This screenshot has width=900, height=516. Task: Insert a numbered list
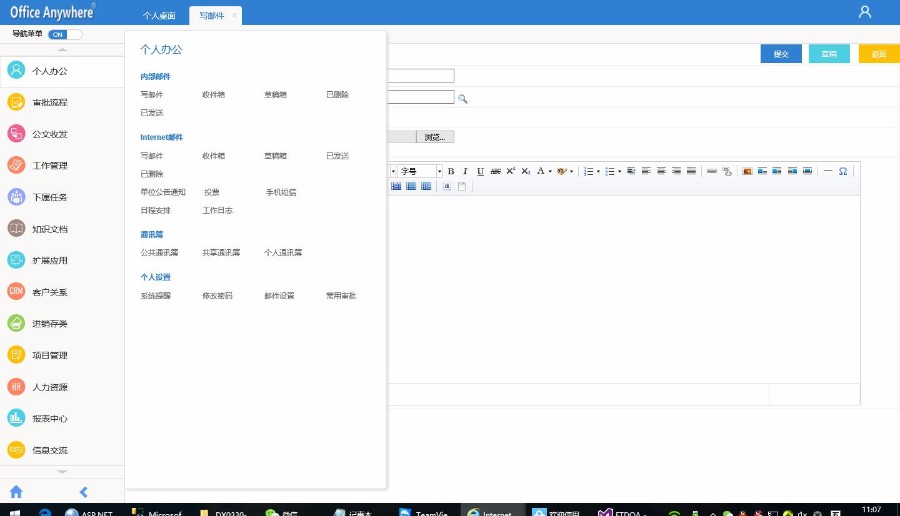pyautogui.click(x=588, y=171)
